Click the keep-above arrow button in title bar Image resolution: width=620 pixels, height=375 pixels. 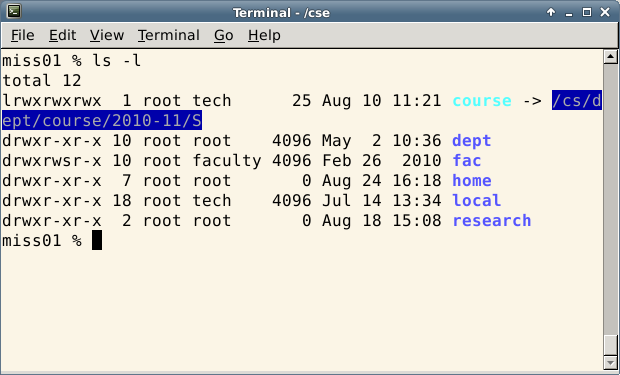point(551,12)
